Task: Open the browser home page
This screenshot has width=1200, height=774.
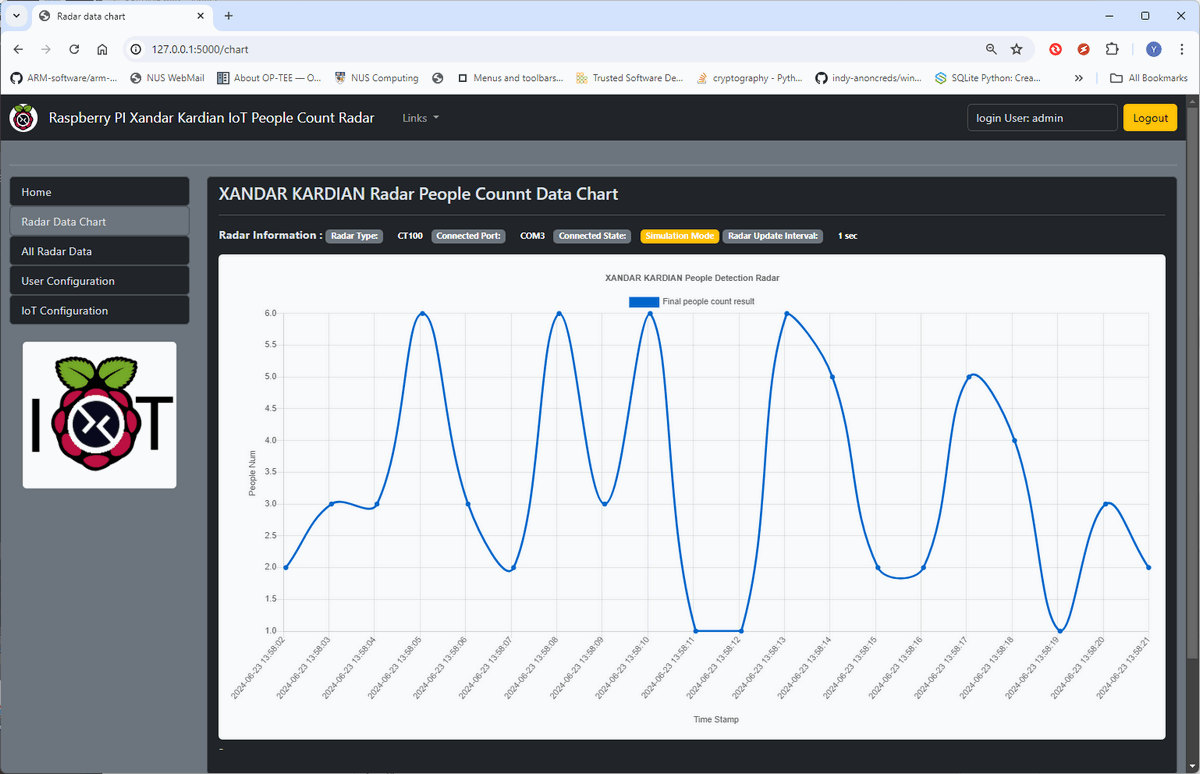Action: click(x=102, y=49)
